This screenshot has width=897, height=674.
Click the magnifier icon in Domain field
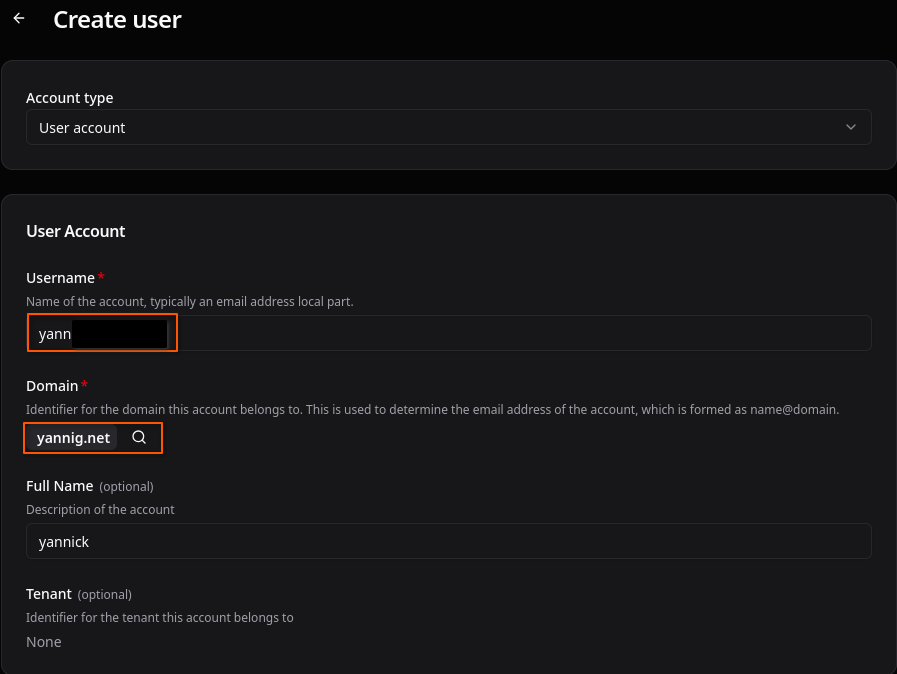pyautogui.click(x=139, y=438)
